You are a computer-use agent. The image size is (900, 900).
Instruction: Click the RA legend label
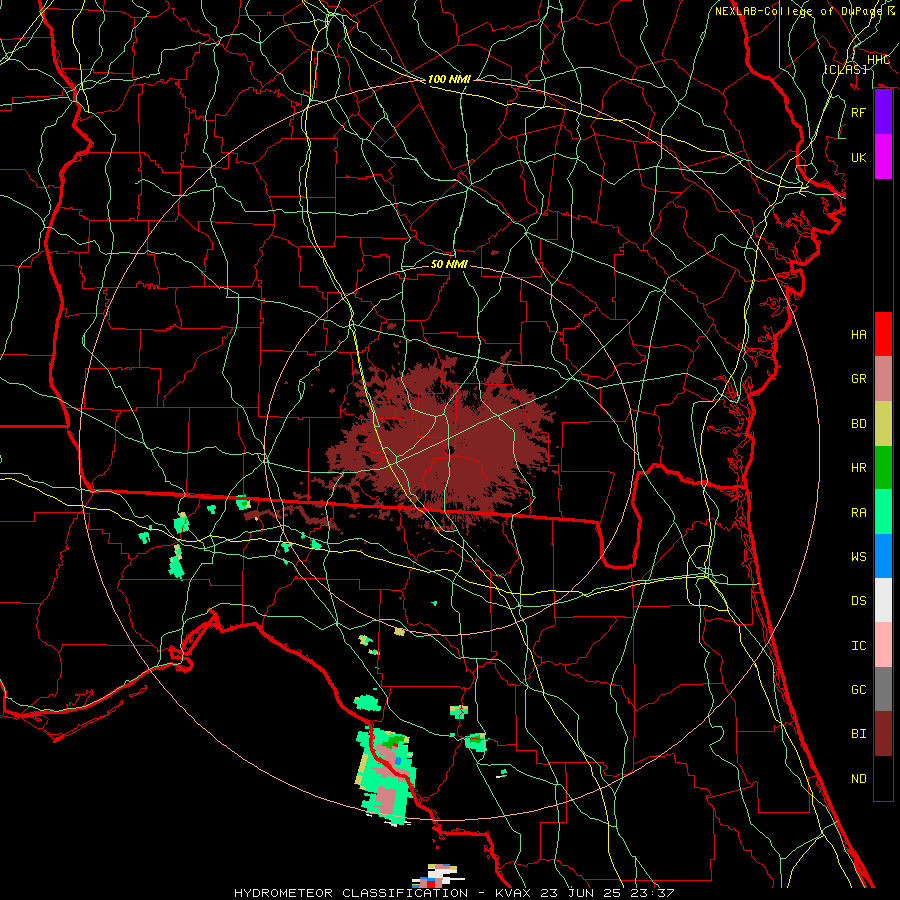pyautogui.click(x=859, y=513)
